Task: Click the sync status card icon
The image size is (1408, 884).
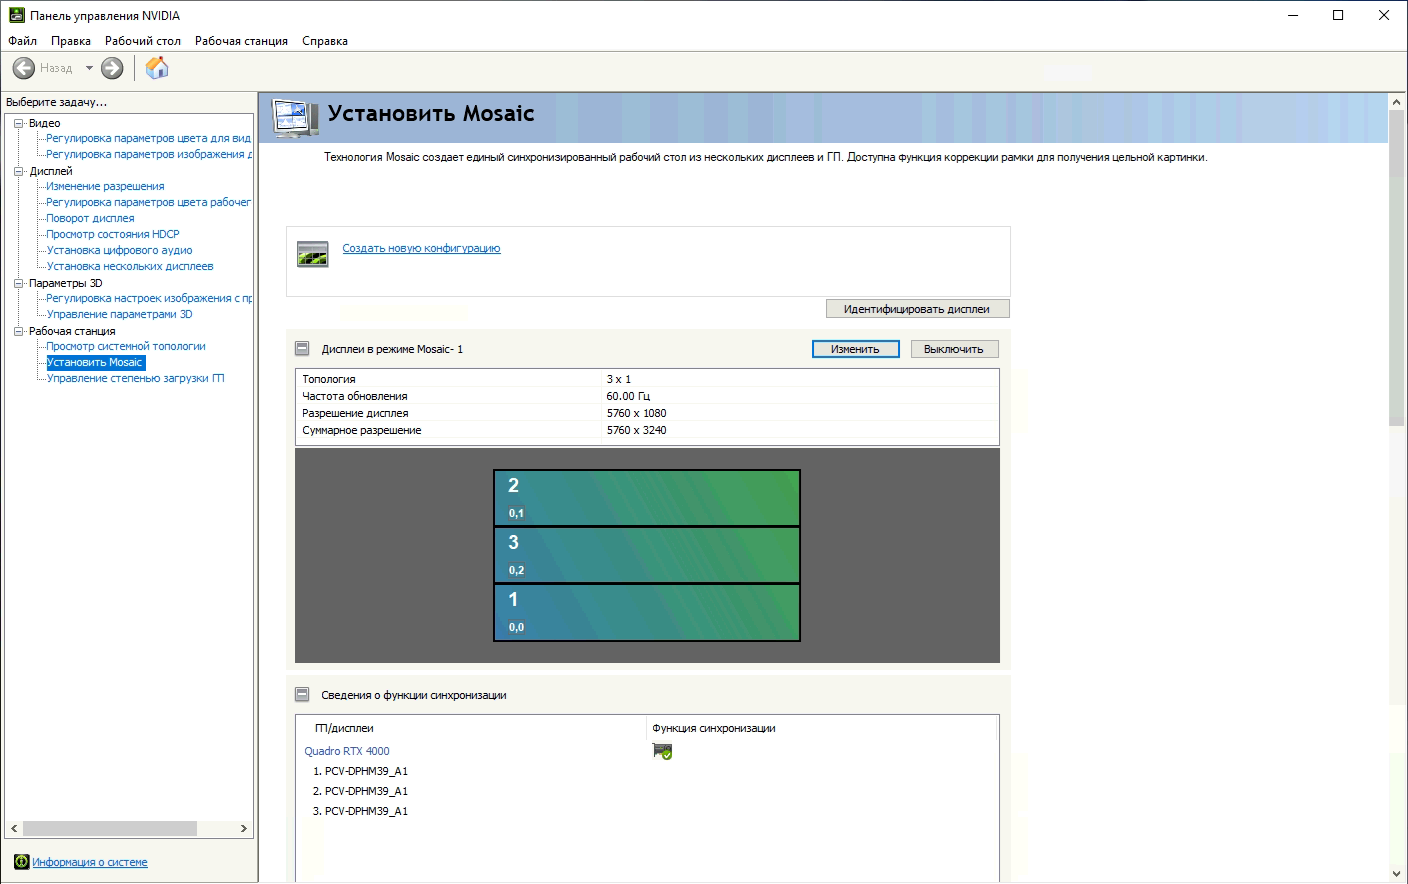Action: (x=662, y=752)
